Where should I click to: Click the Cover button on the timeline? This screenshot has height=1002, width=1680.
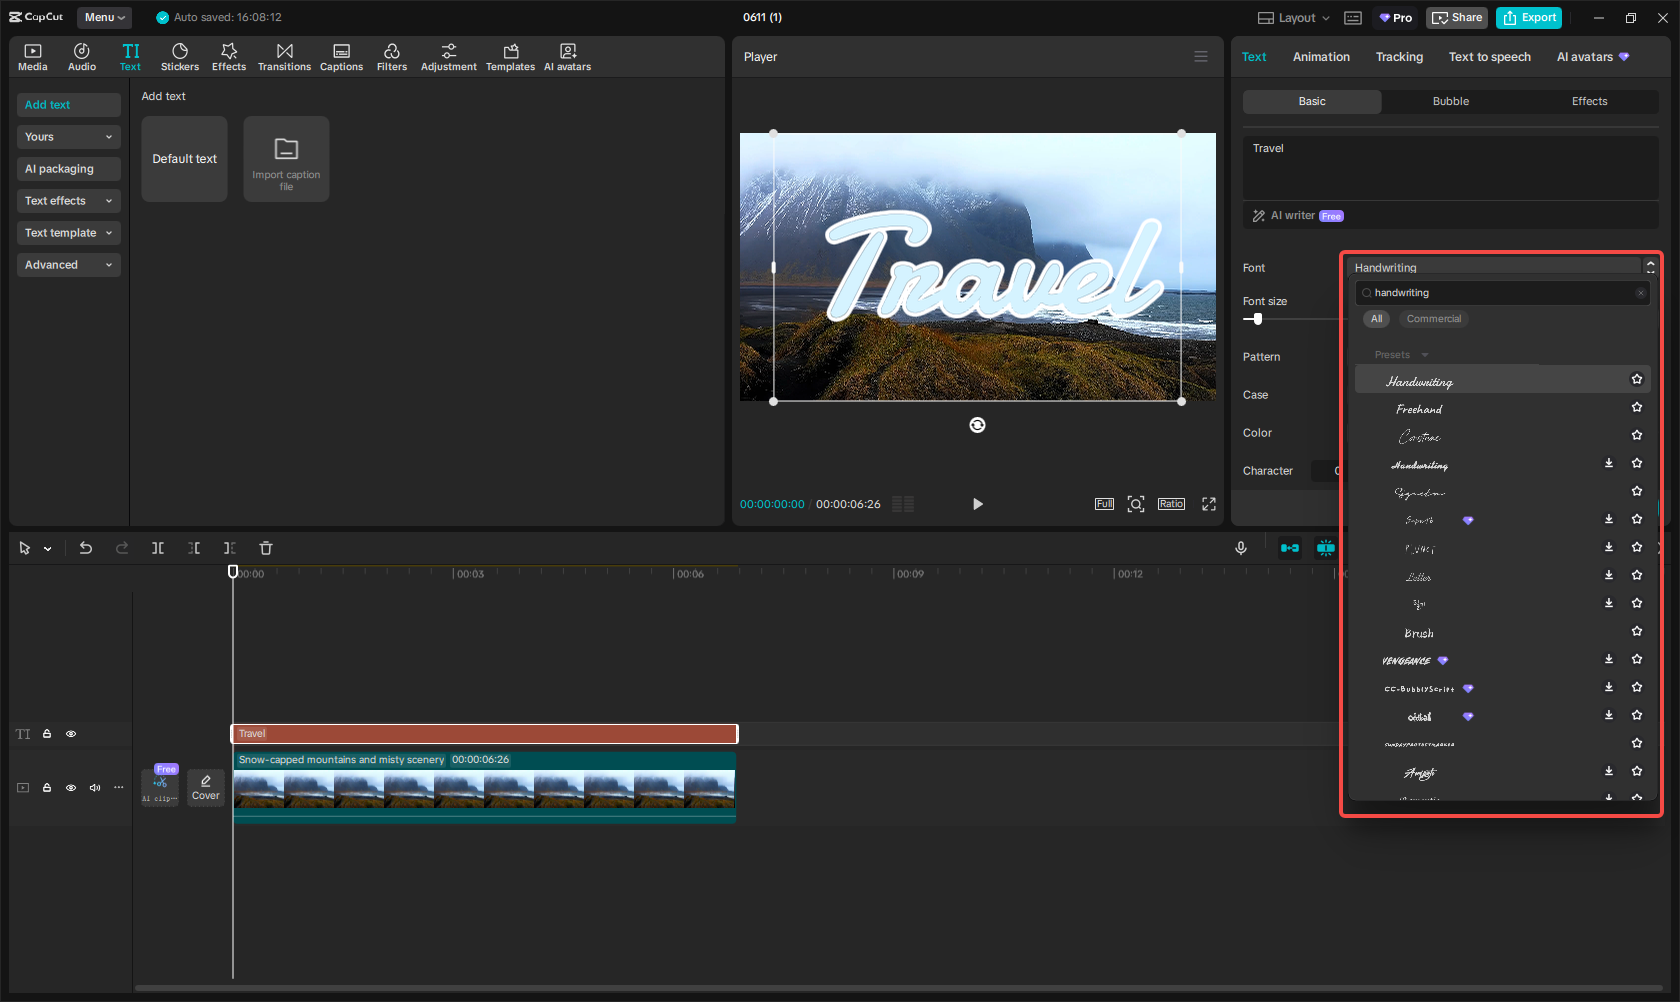coord(205,787)
